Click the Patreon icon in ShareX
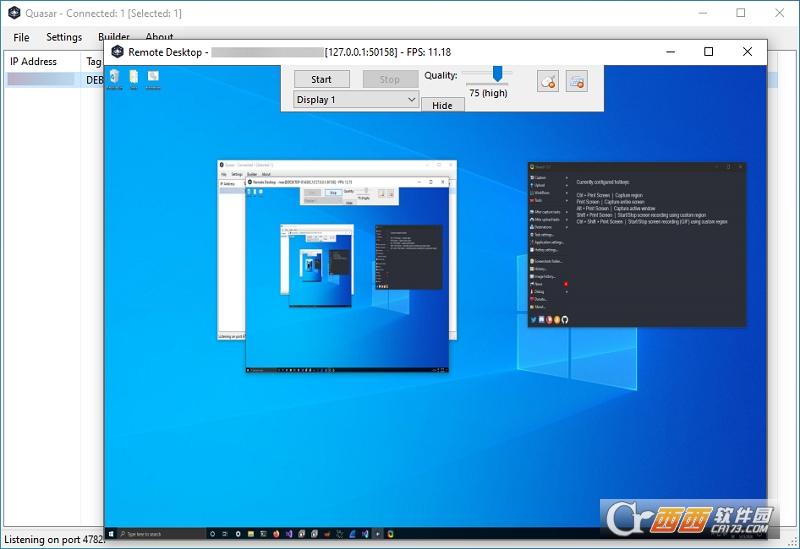This screenshot has height=549, width=800. tap(549, 320)
